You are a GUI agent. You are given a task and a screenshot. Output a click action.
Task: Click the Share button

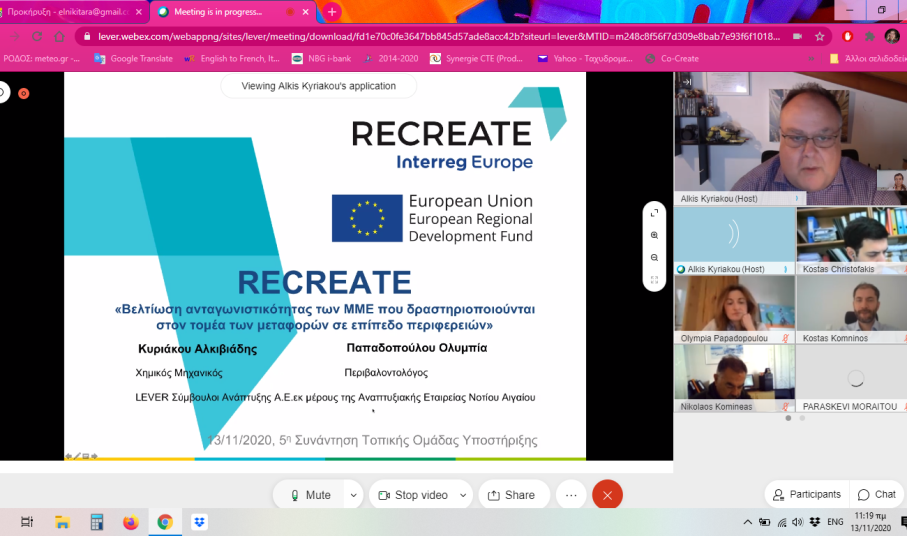(x=511, y=495)
